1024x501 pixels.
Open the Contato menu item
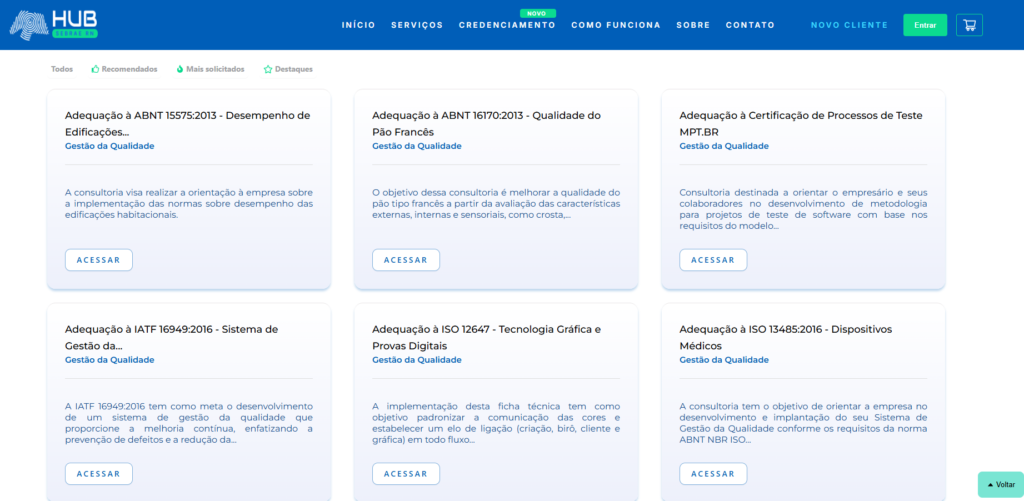[x=750, y=25]
